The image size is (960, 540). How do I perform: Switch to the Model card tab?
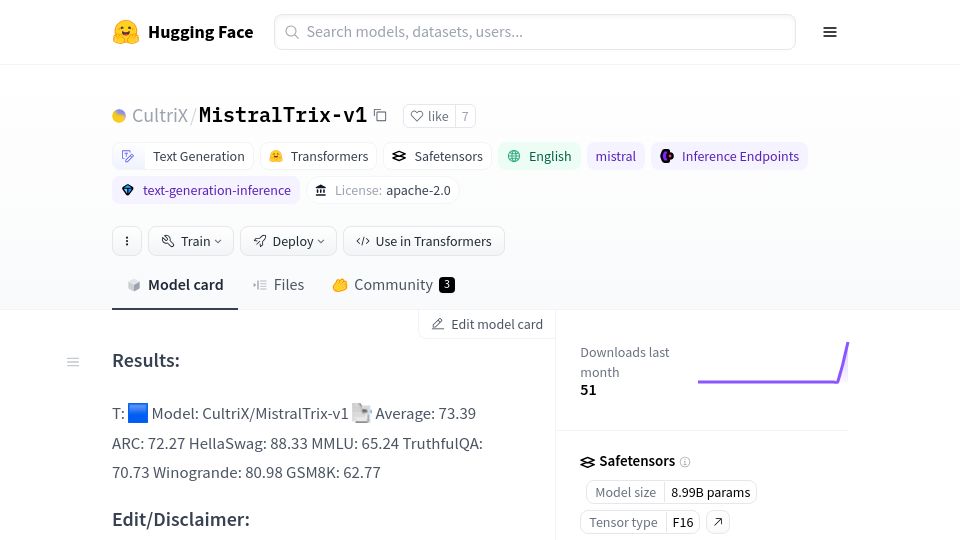point(175,285)
